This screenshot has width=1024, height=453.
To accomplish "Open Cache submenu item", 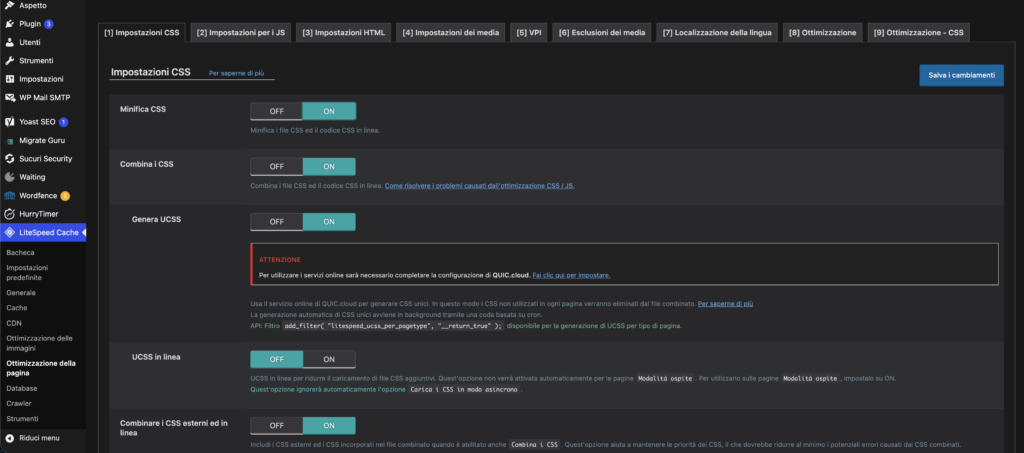I will click(17, 307).
